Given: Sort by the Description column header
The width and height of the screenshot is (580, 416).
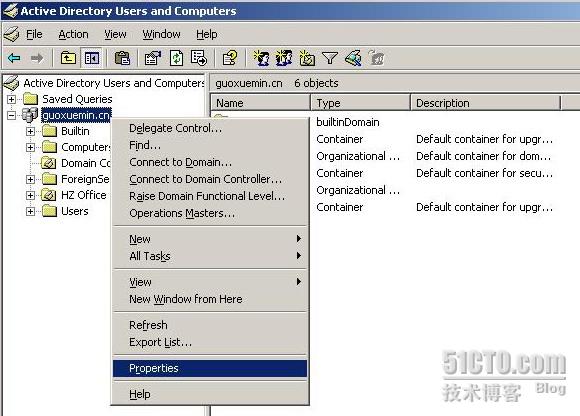Looking at the screenshot, I should (486, 103).
